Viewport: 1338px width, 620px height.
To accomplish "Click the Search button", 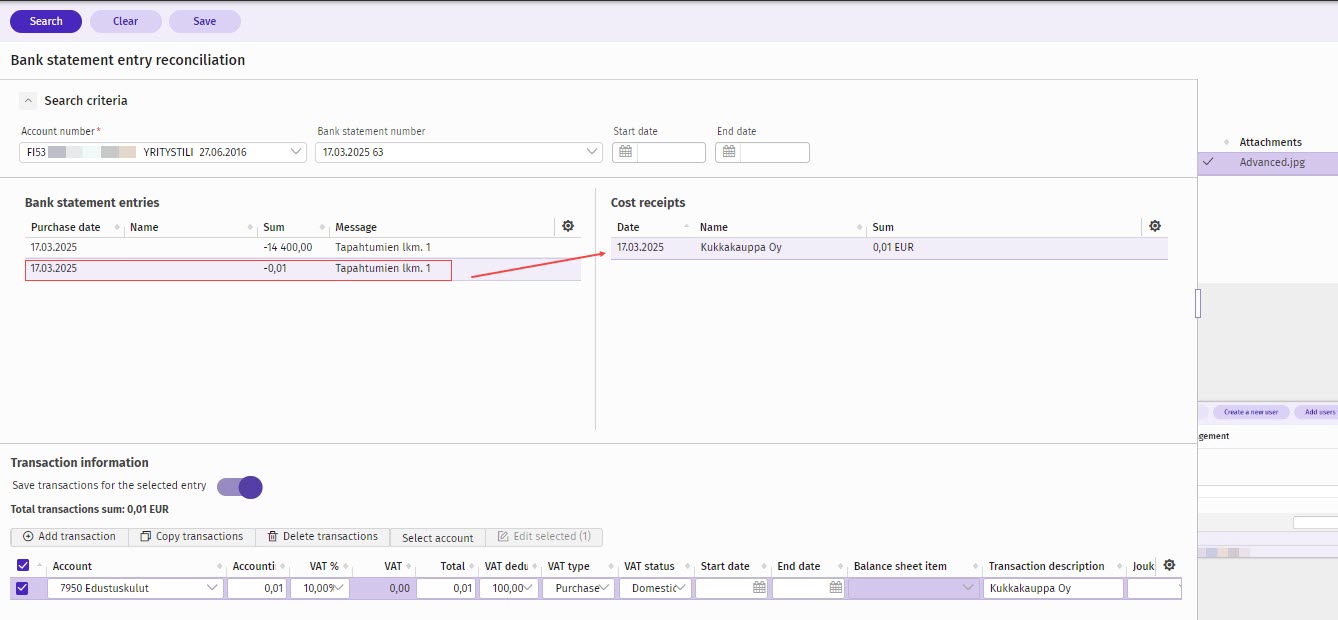I will coord(46,21).
